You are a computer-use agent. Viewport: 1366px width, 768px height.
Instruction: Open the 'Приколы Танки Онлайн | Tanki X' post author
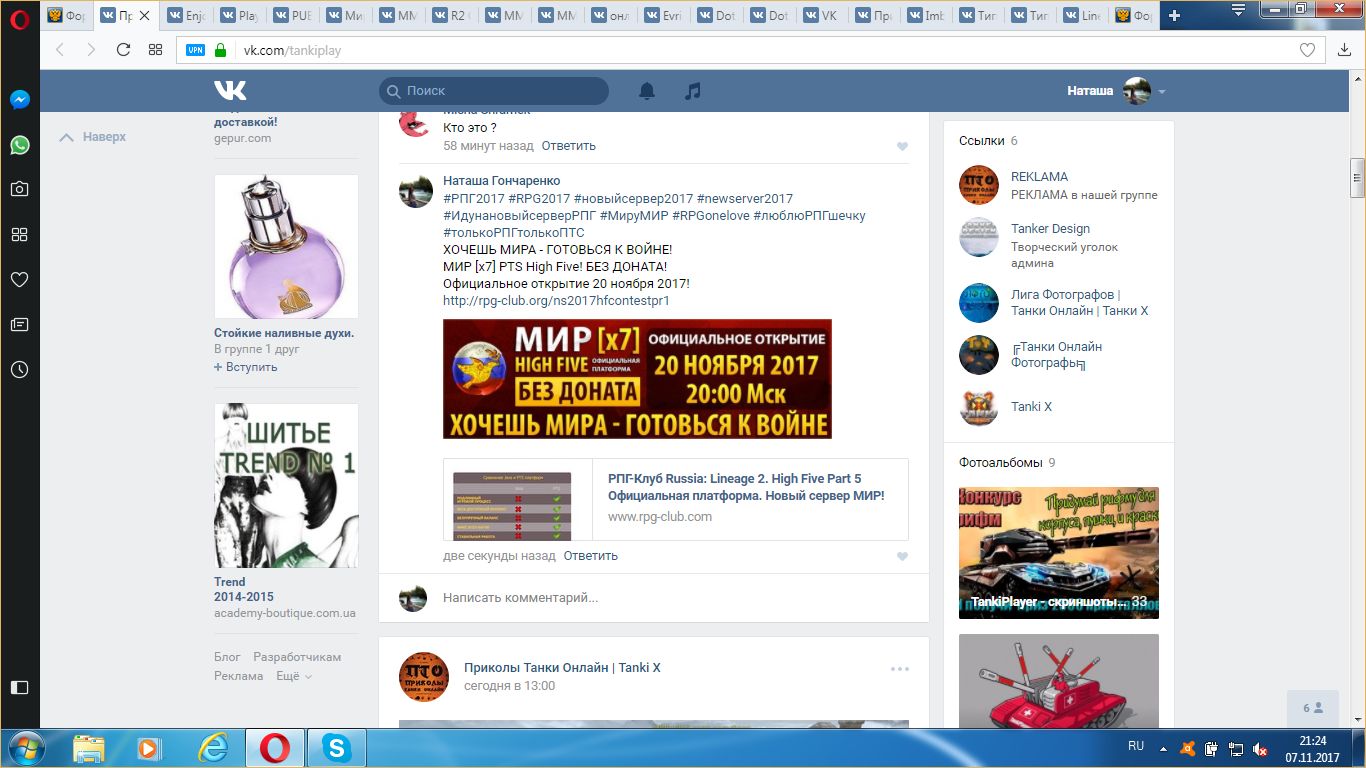pyautogui.click(x=562, y=668)
